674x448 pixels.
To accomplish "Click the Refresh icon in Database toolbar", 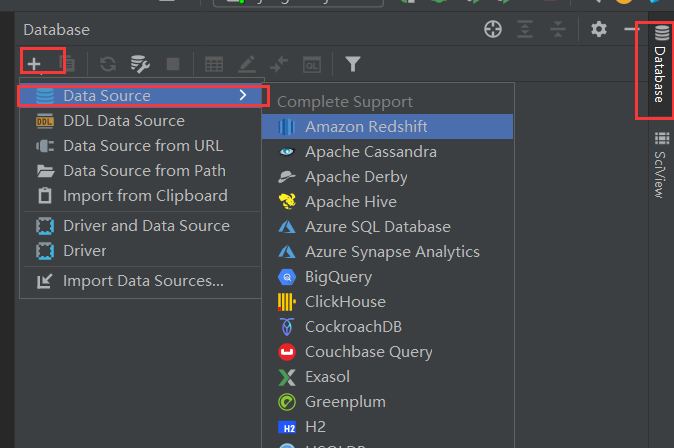I will 107,64.
